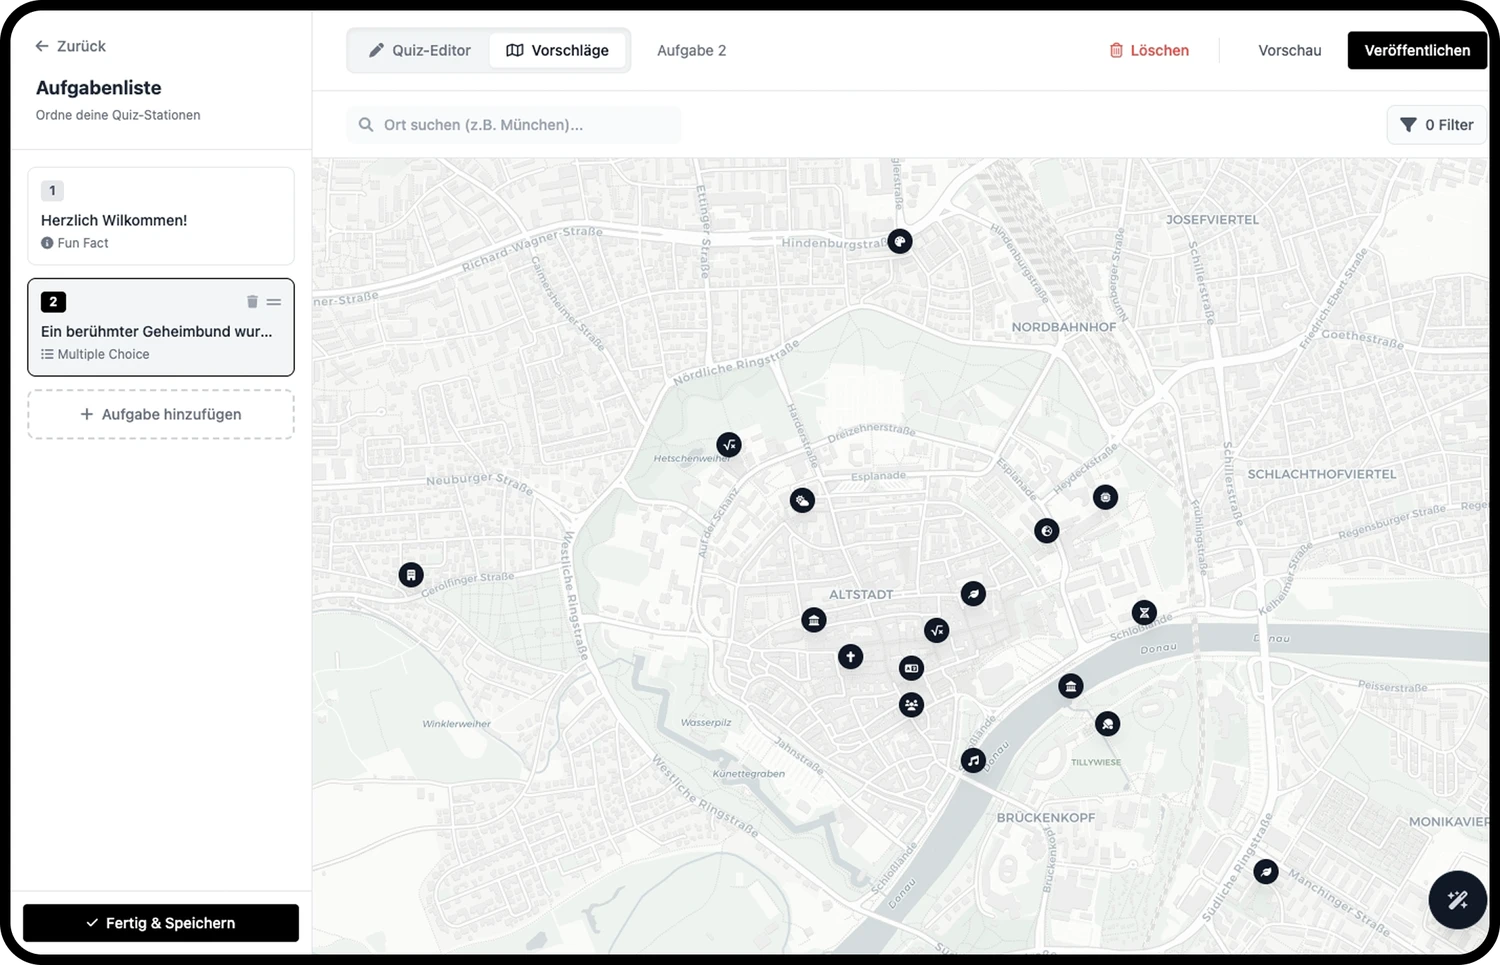This screenshot has width=1500, height=965.
Task: Add a task with Aufgabe hinzufügen
Action: click(x=161, y=414)
